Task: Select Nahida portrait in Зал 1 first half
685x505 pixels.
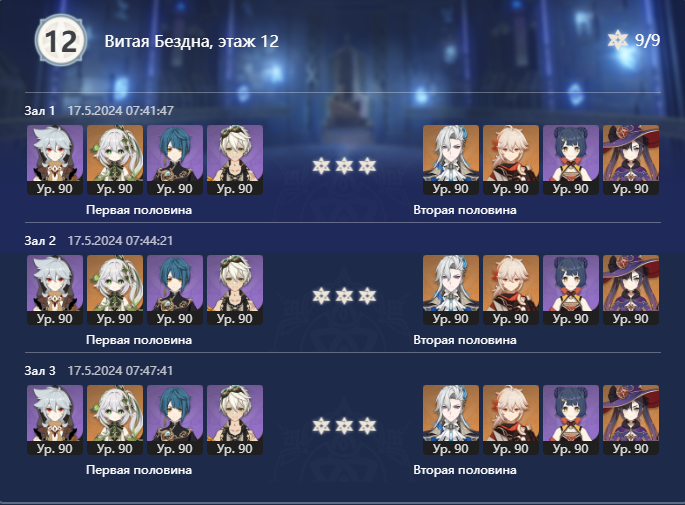Action: tap(115, 159)
